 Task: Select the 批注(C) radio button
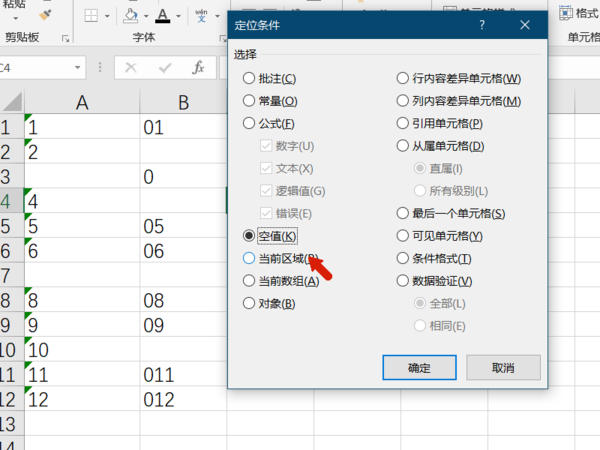pos(249,78)
